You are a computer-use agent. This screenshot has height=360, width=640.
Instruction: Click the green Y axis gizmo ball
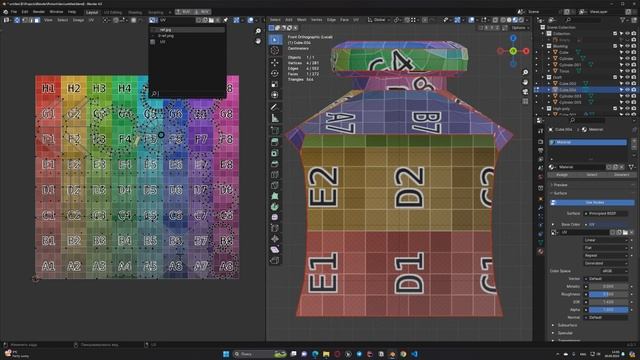513,51
